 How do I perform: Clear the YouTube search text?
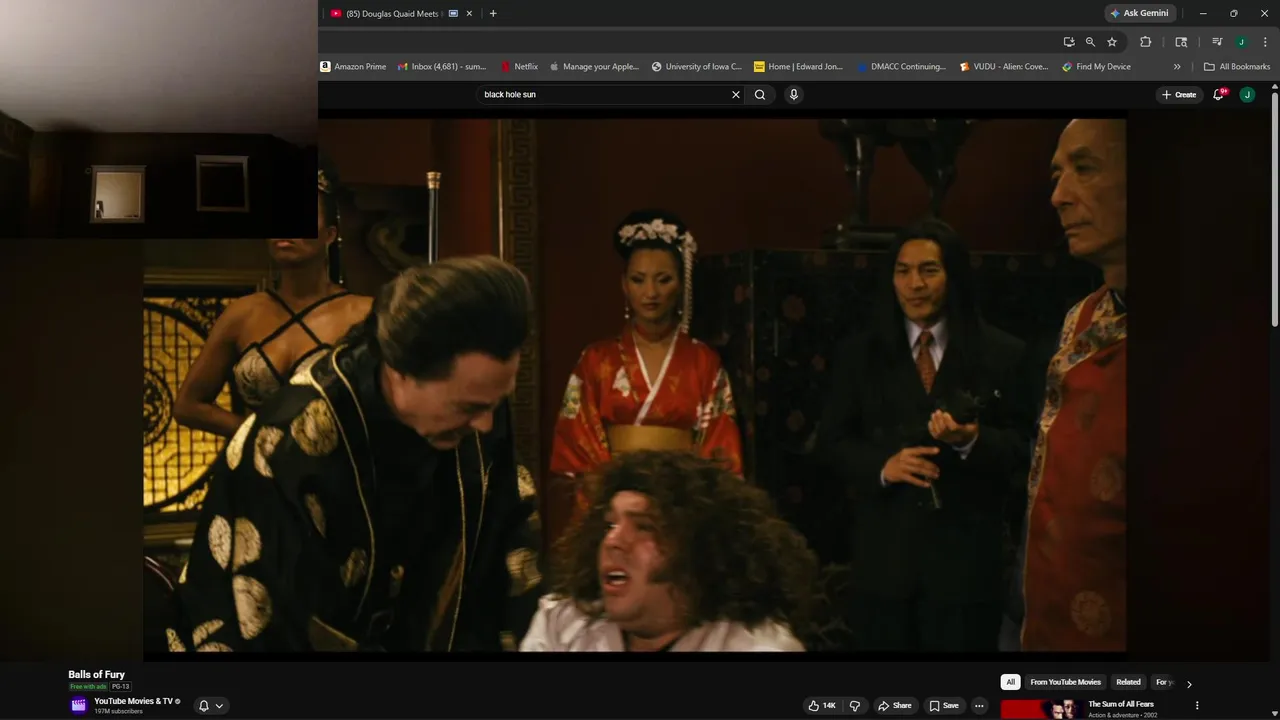pyautogui.click(x=736, y=95)
